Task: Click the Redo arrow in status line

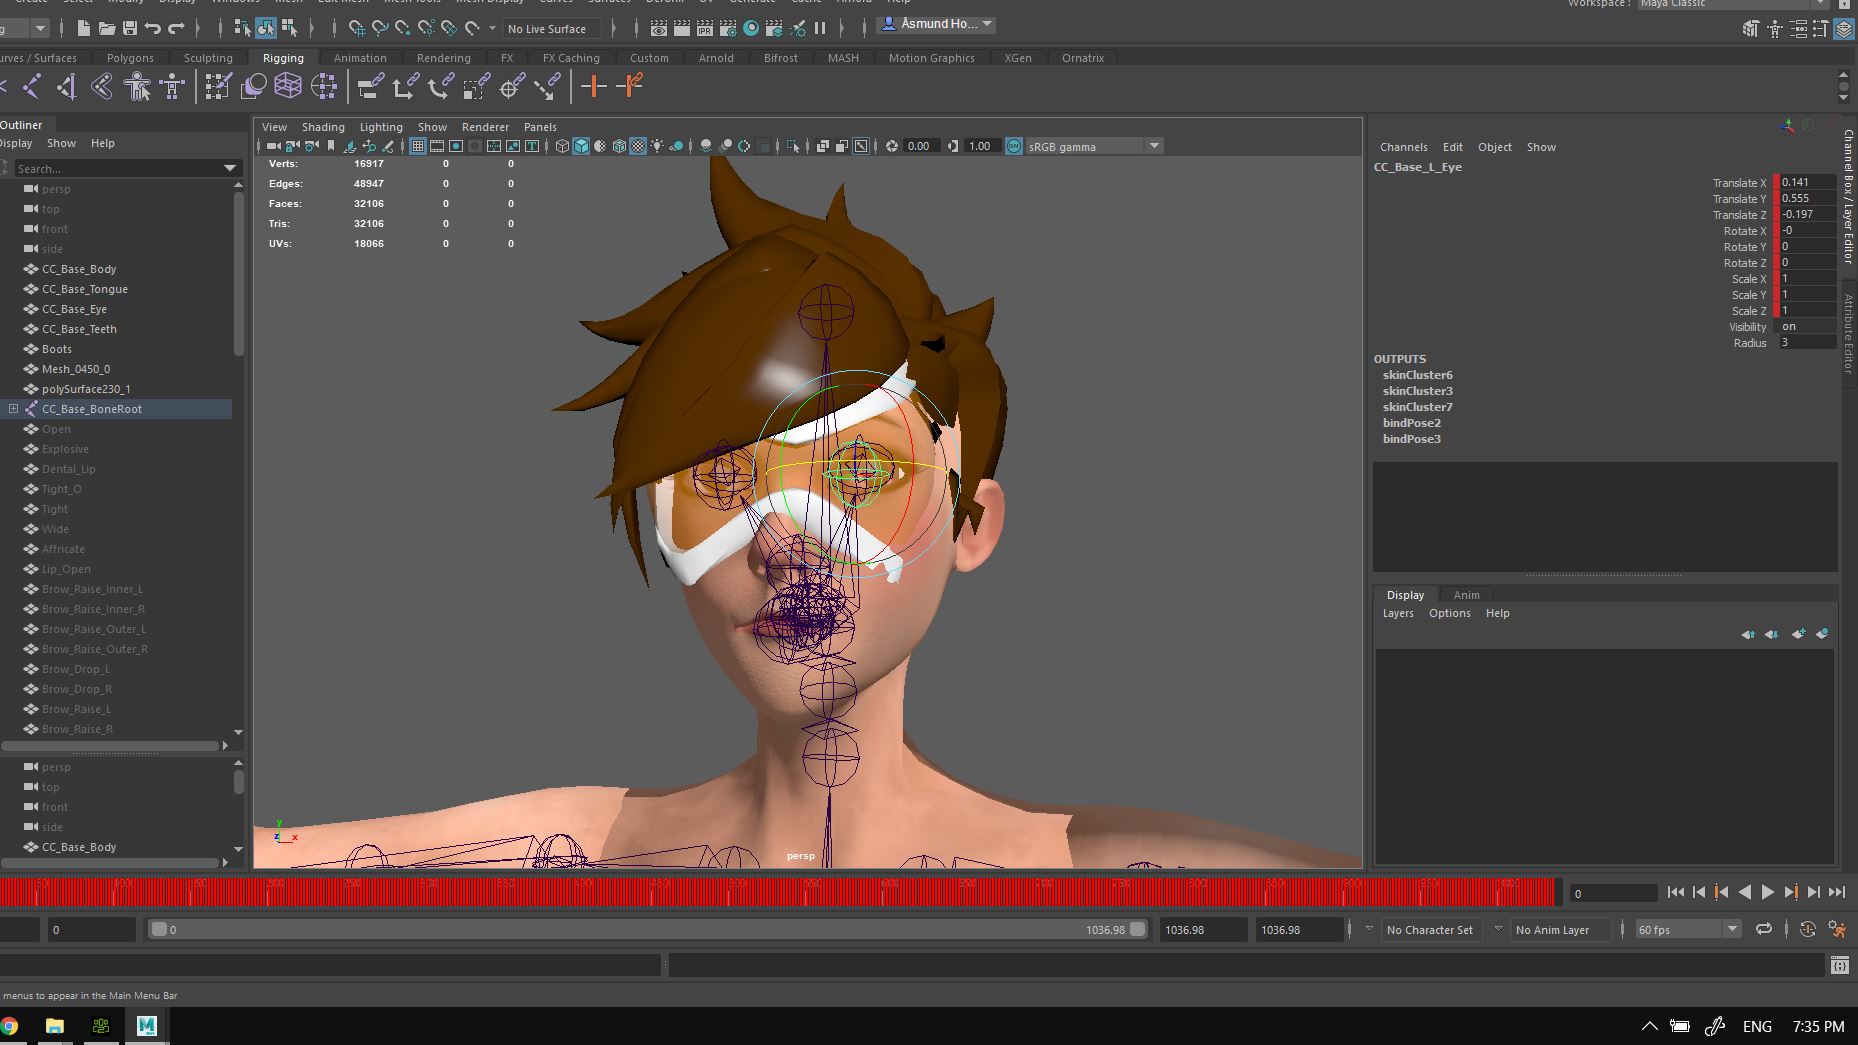Action: pos(176,28)
